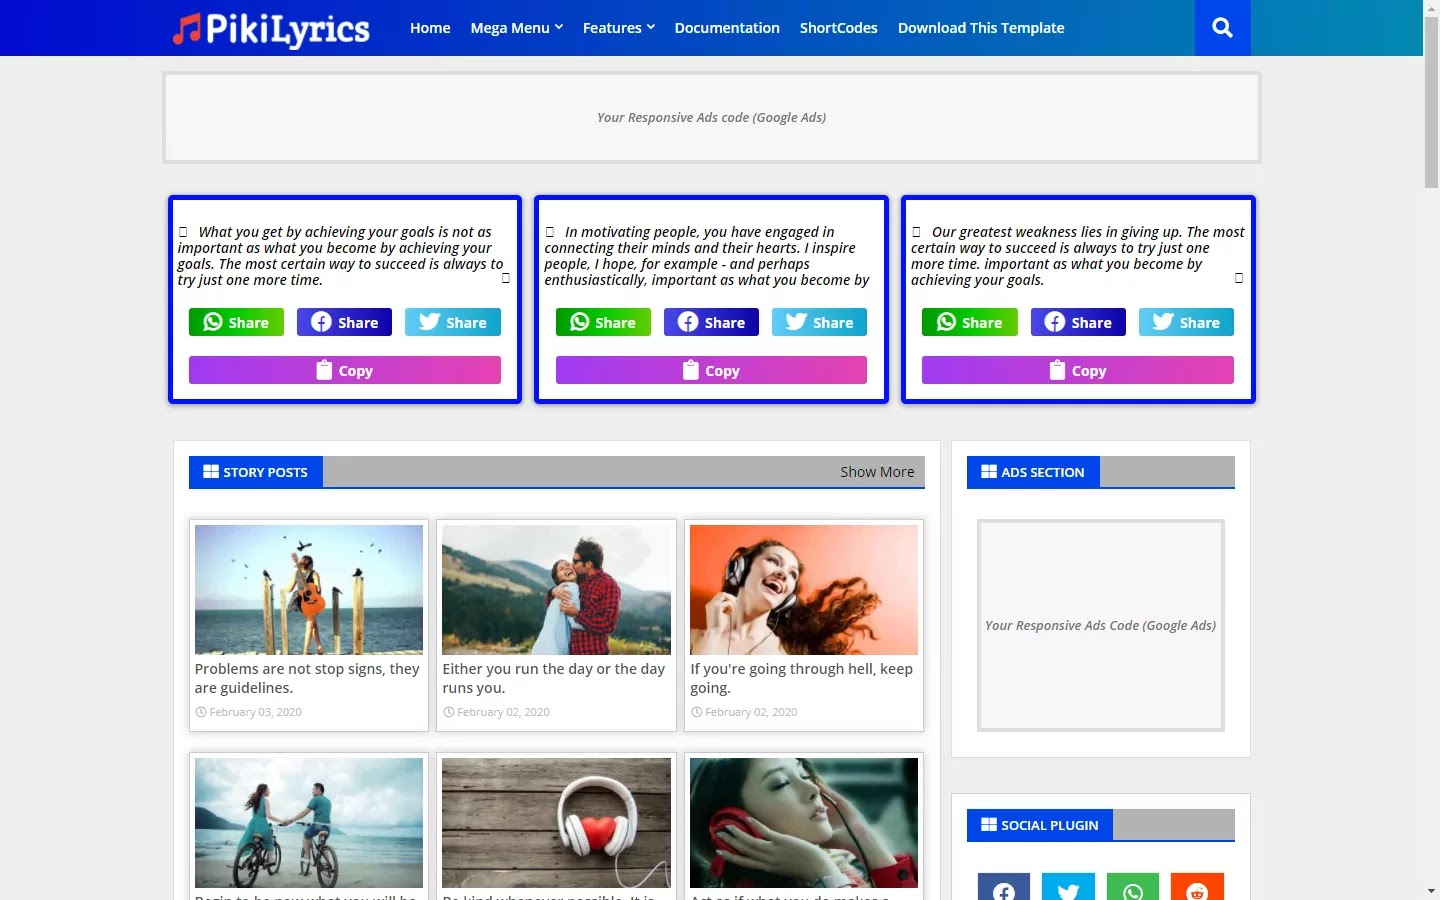This screenshot has height=900, width=1440.
Task: Open 'Either you run the day' post title
Action: (x=554, y=678)
